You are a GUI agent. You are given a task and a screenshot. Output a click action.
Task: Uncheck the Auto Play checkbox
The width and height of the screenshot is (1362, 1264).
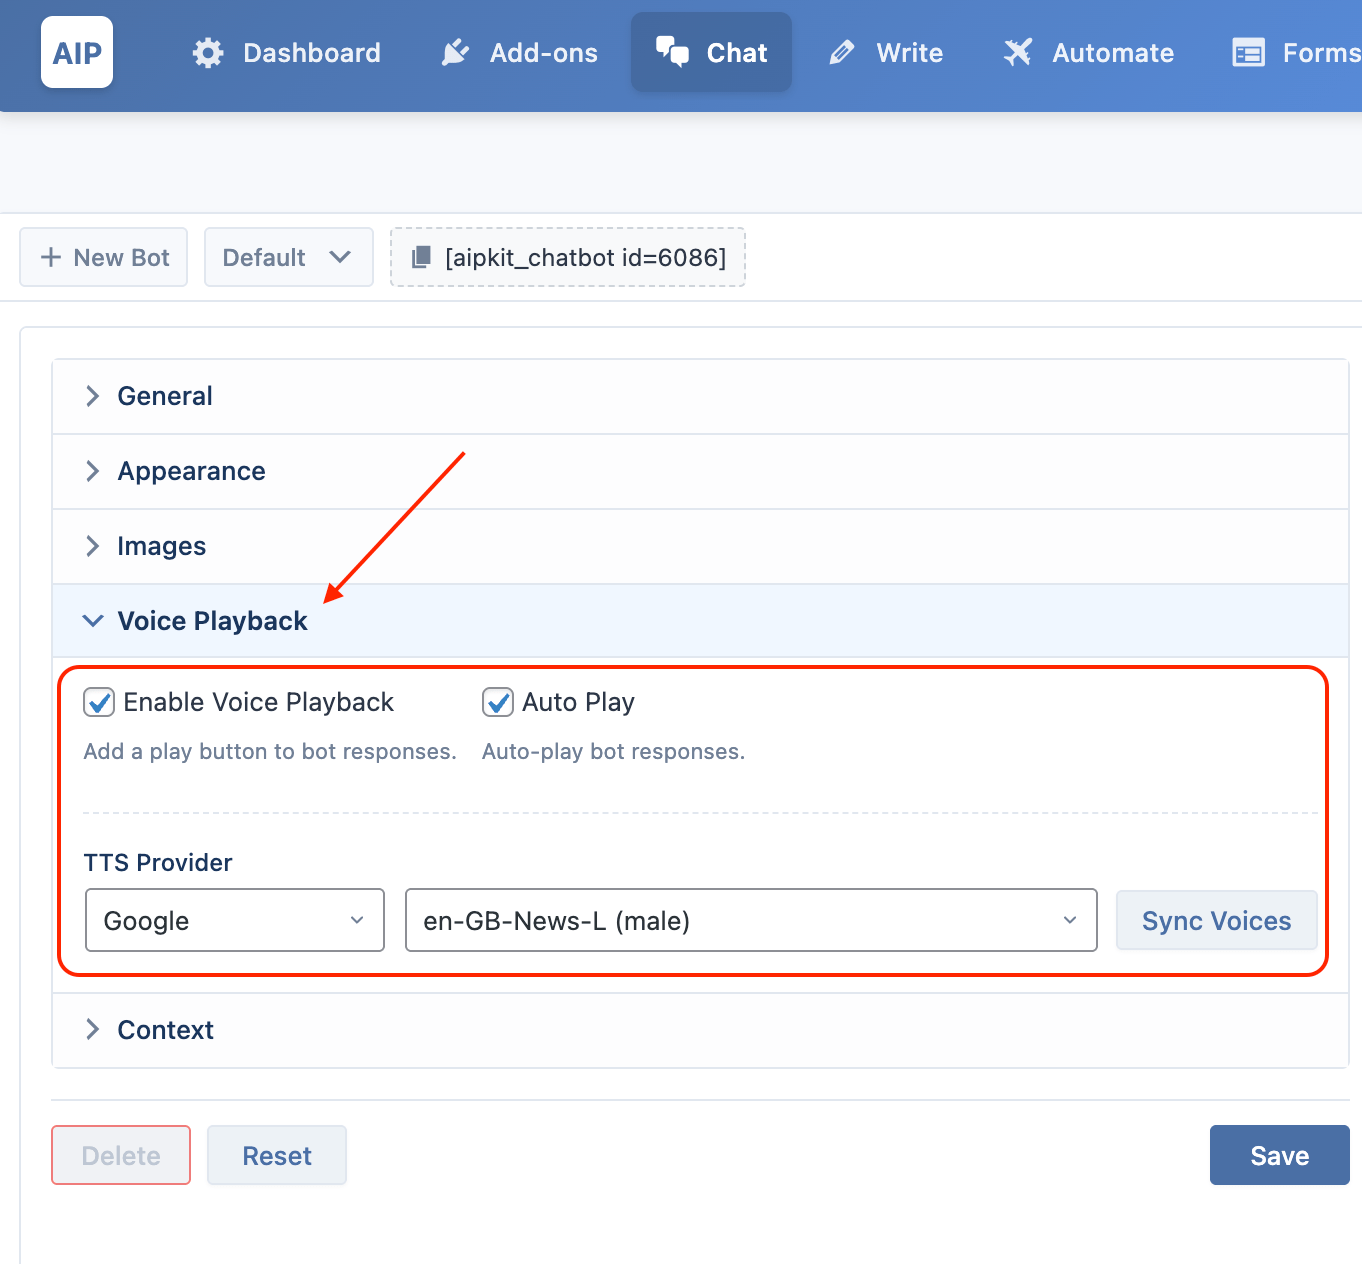(498, 702)
